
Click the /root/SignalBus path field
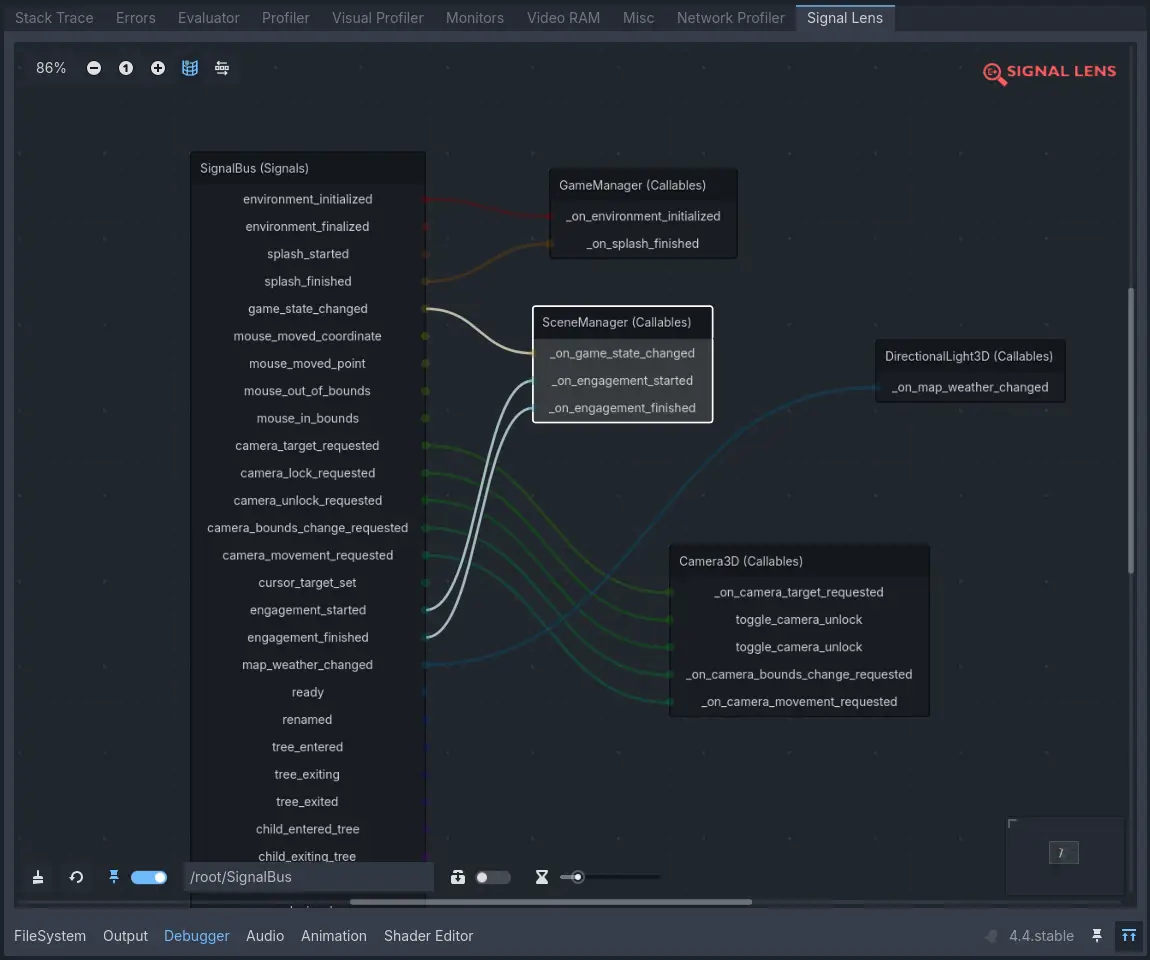coord(310,877)
